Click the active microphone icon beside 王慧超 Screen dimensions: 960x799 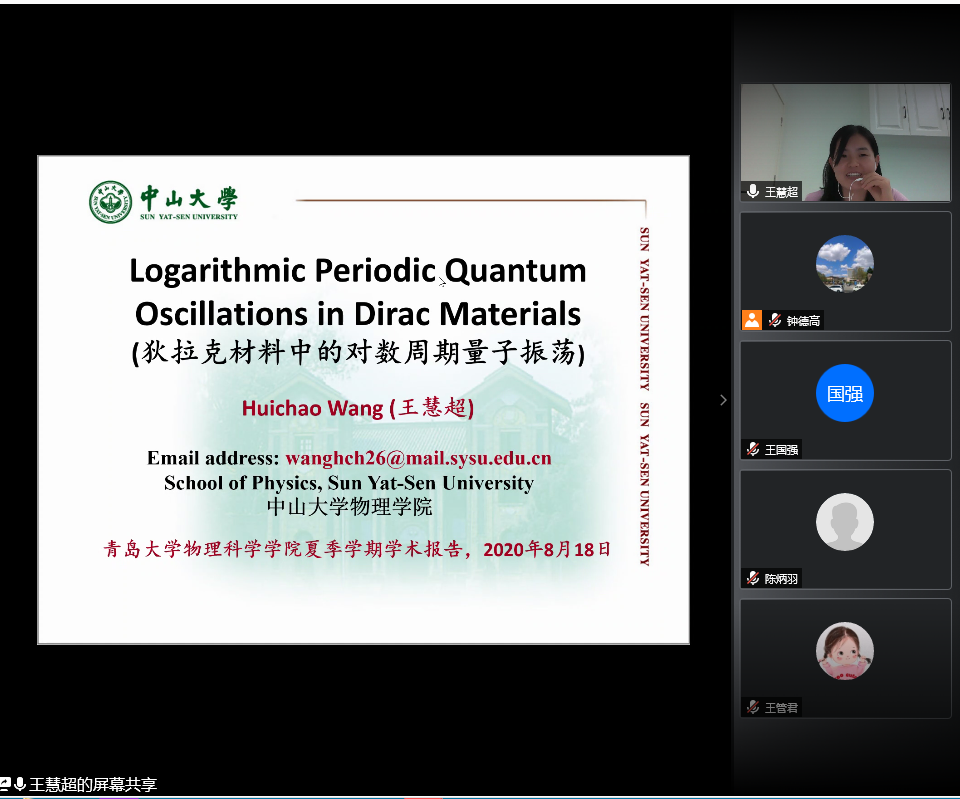(753, 191)
